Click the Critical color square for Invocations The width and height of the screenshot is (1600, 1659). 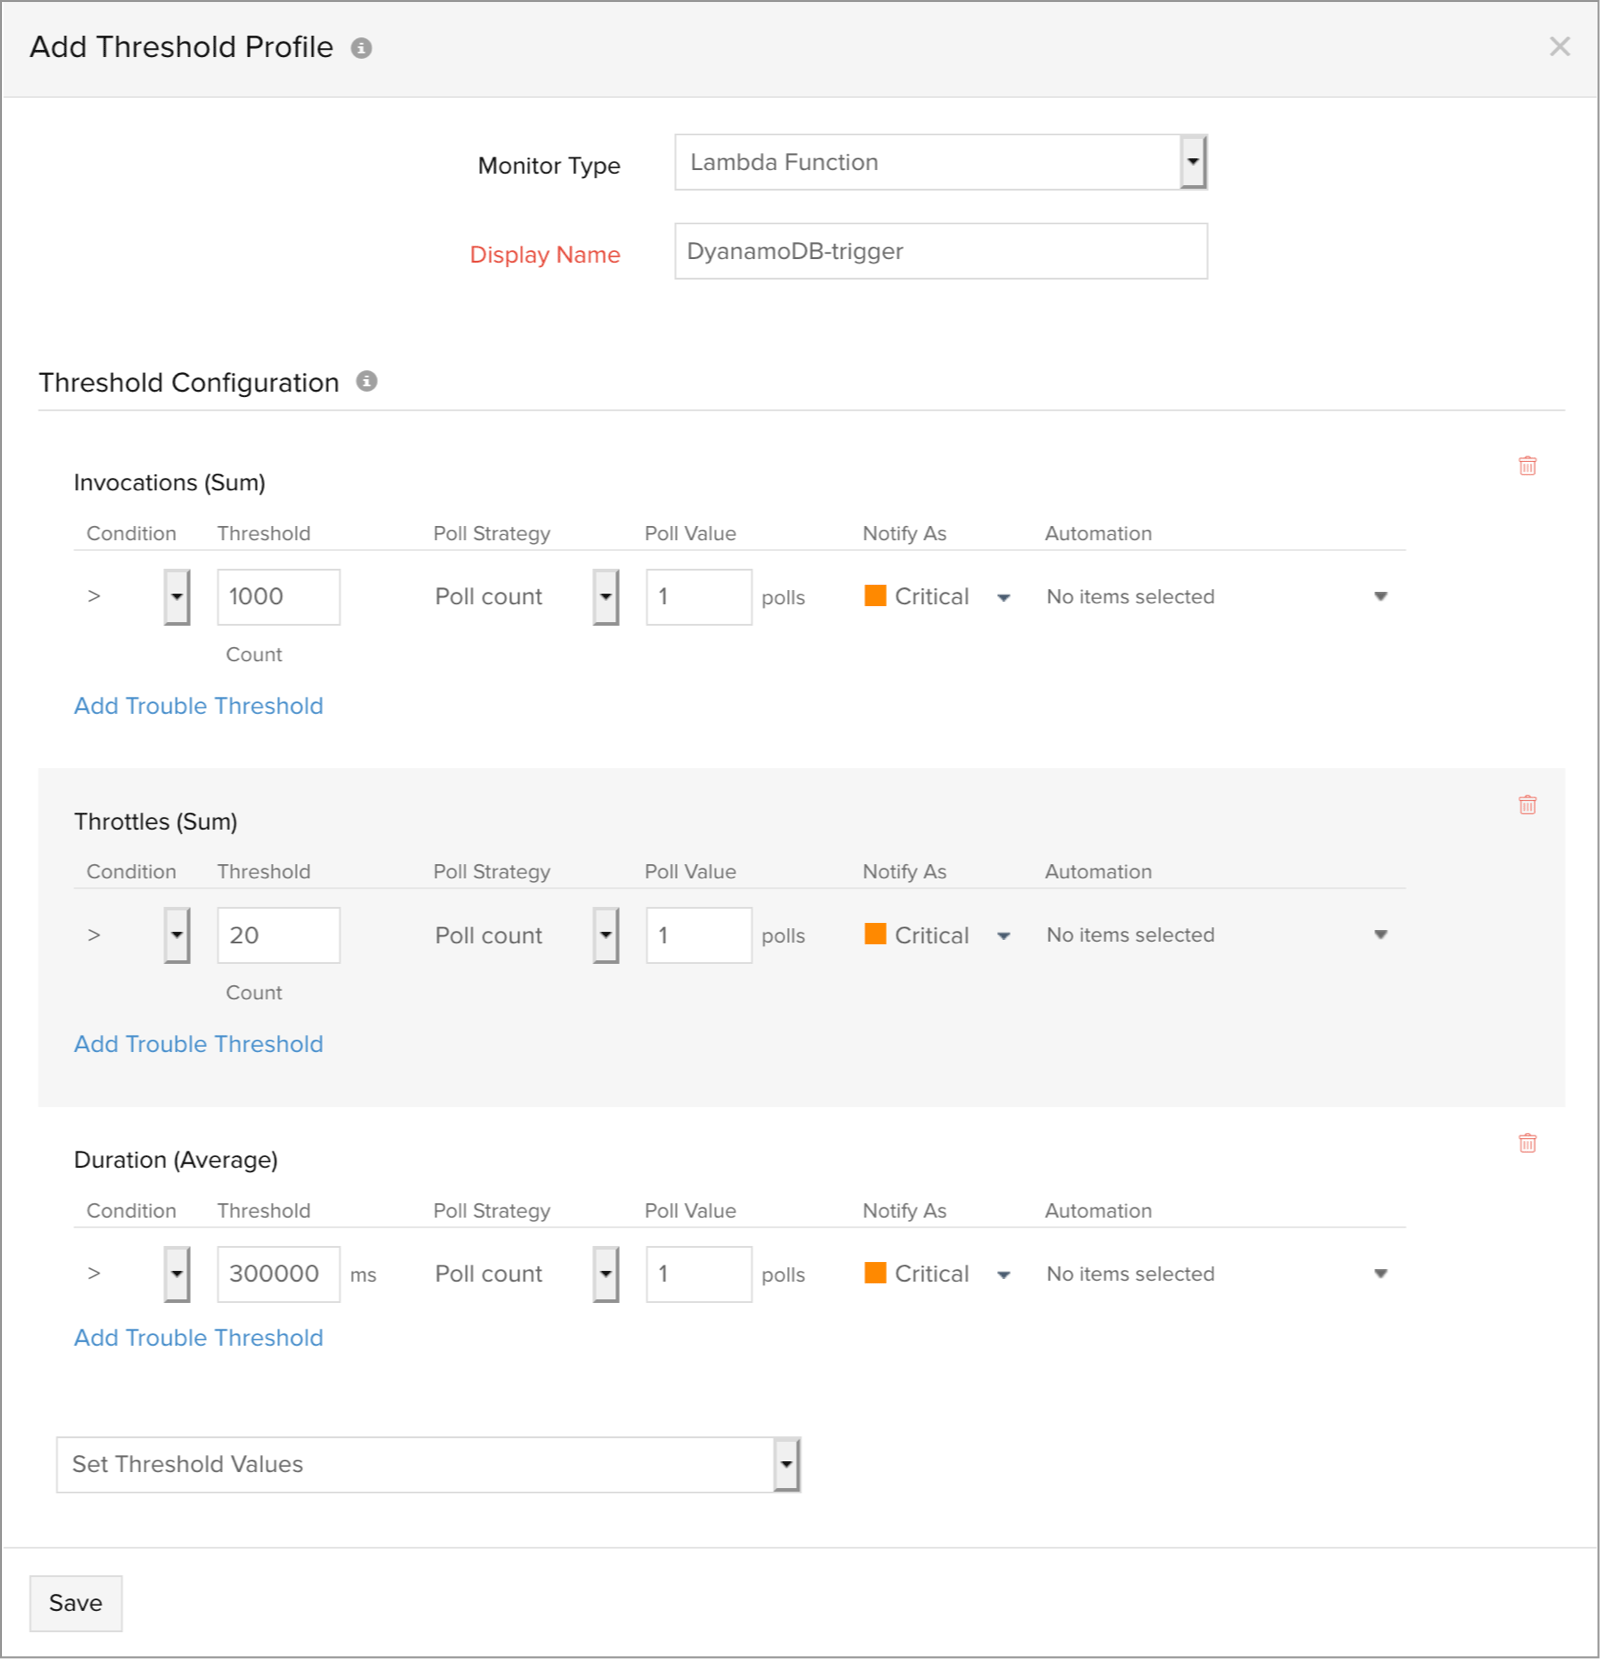(x=876, y=596)
